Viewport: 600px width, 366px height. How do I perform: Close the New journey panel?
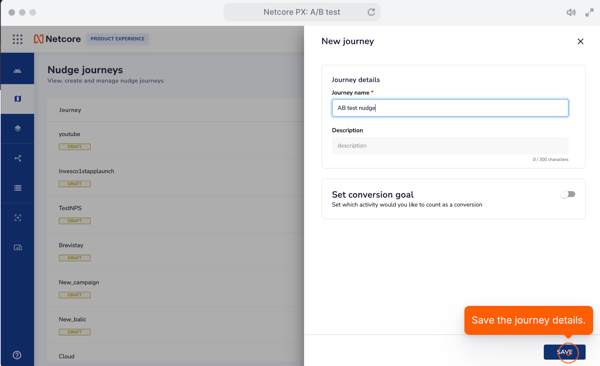pyautogui.click(x=580, y=41)
